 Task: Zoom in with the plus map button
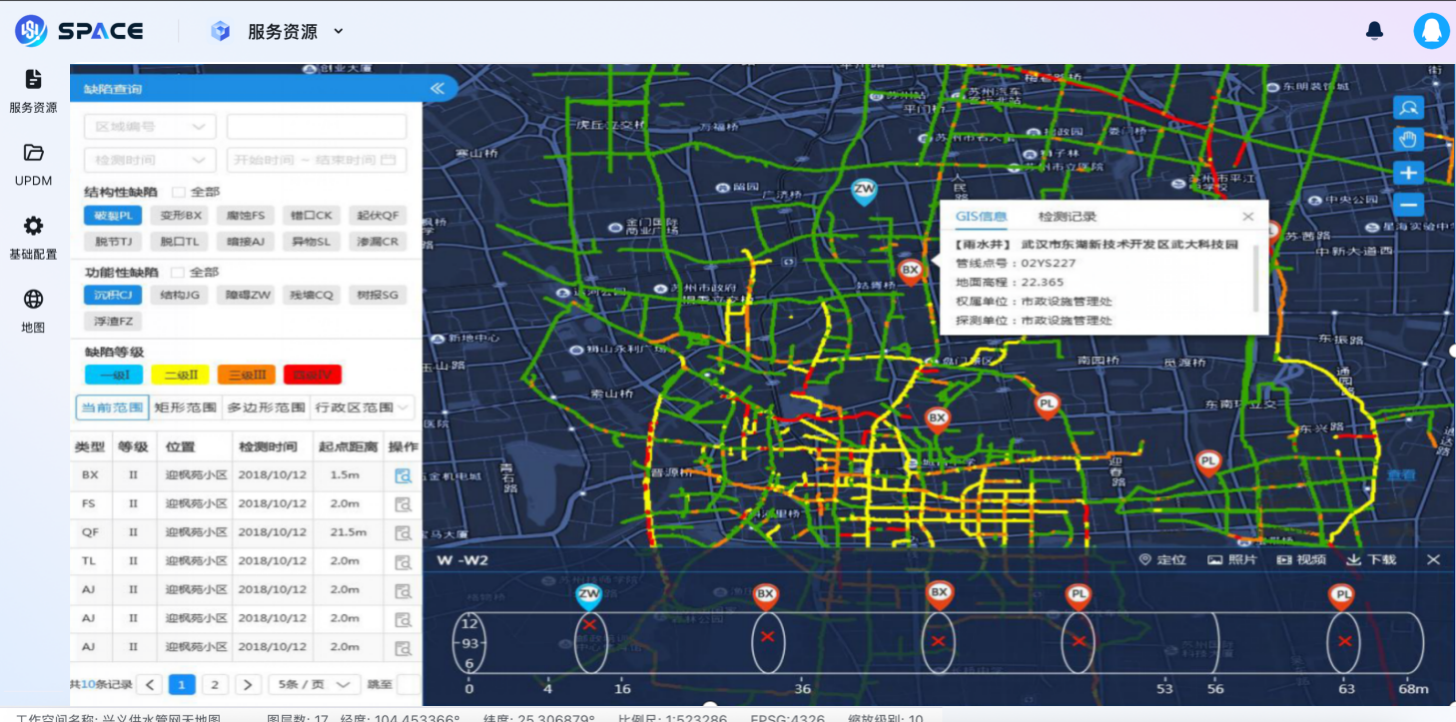(1408, 172)
